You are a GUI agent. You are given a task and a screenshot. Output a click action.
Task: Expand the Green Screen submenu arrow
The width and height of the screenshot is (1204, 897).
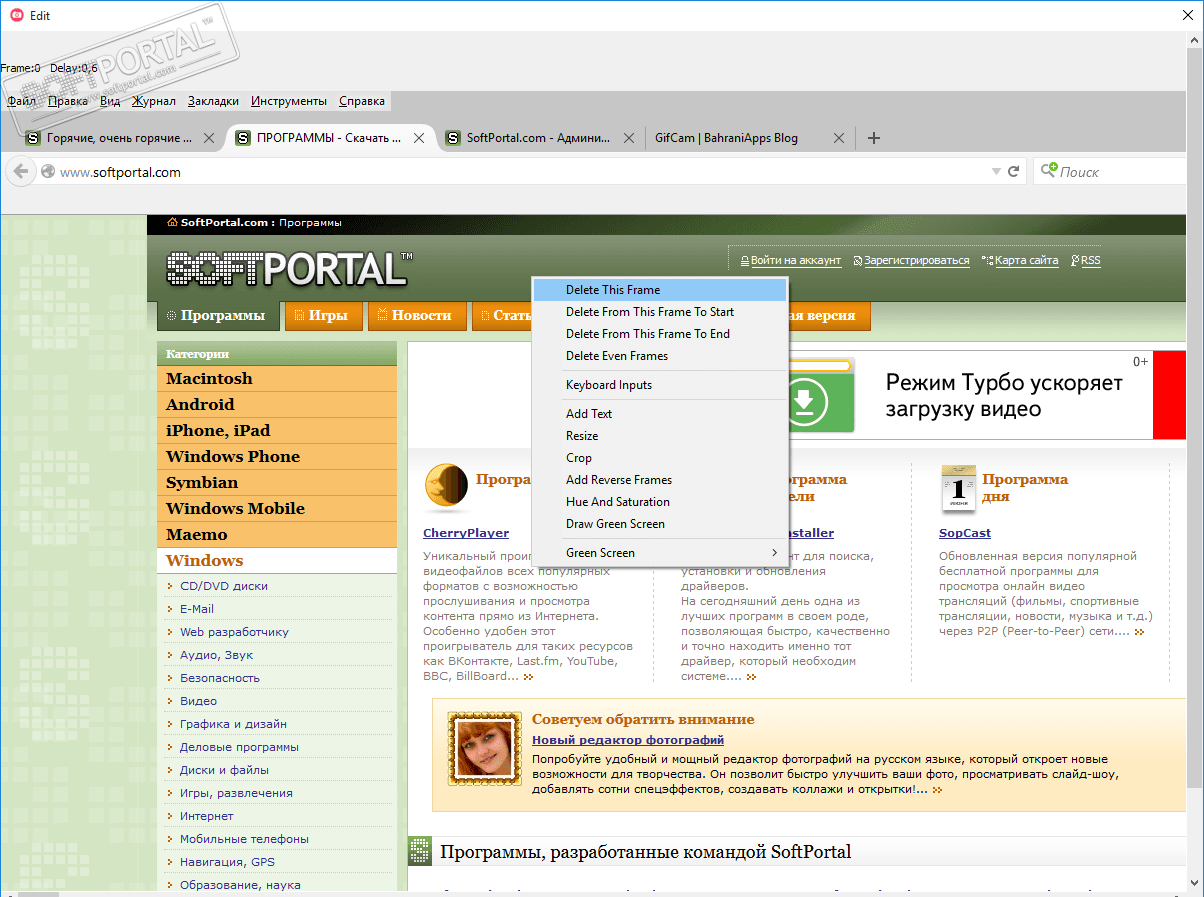[774, 553]
